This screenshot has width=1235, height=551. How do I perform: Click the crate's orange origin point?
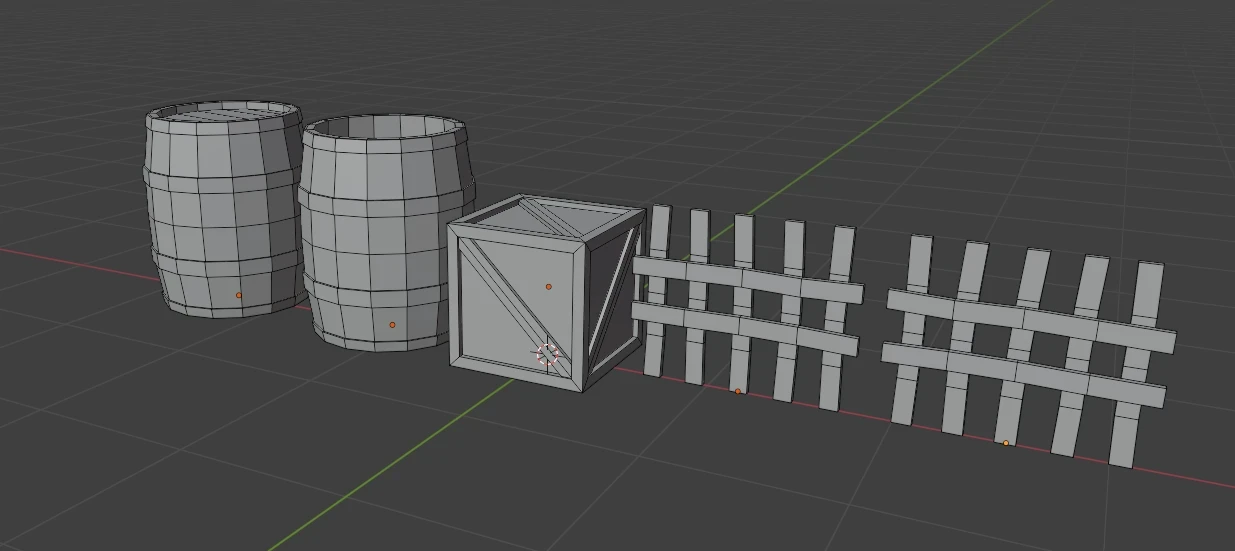548,287
